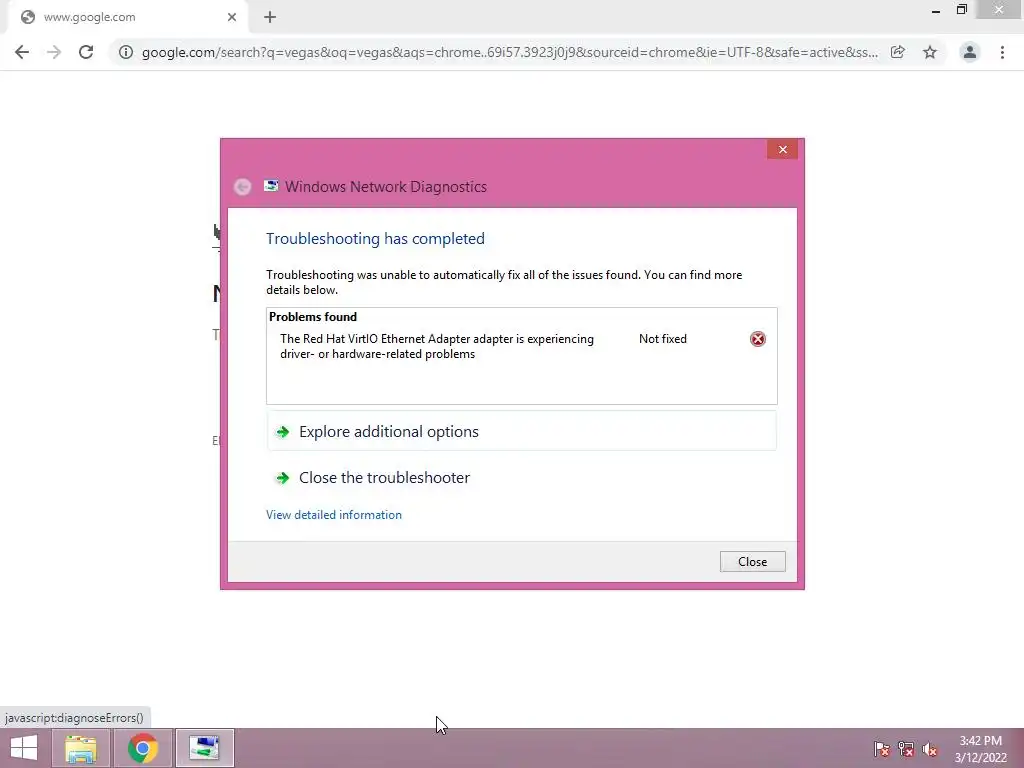Select the Red Hat VirtIO adapter problem text
Screen dimensions: 1024x768
pyautogui.click(x=437, y=346)
